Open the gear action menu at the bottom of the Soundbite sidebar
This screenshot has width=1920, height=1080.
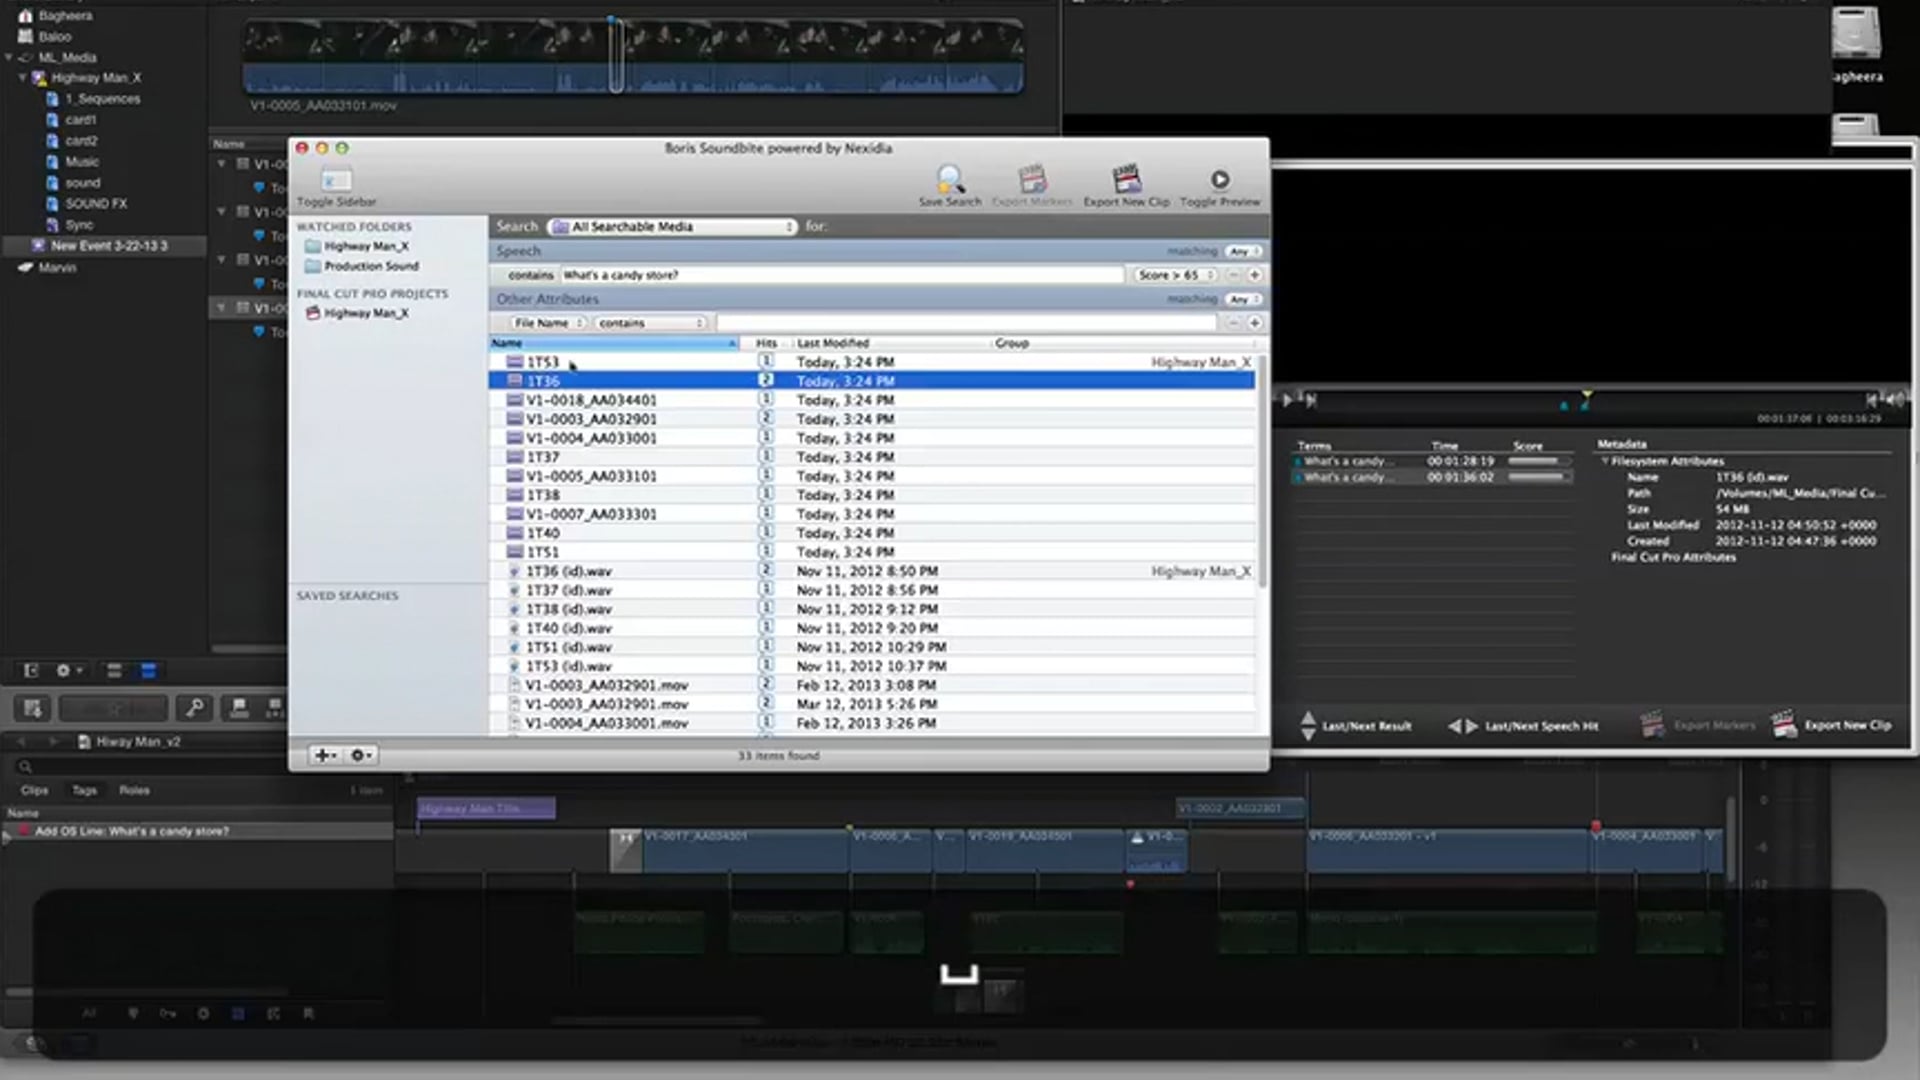(x=361, y=755)
